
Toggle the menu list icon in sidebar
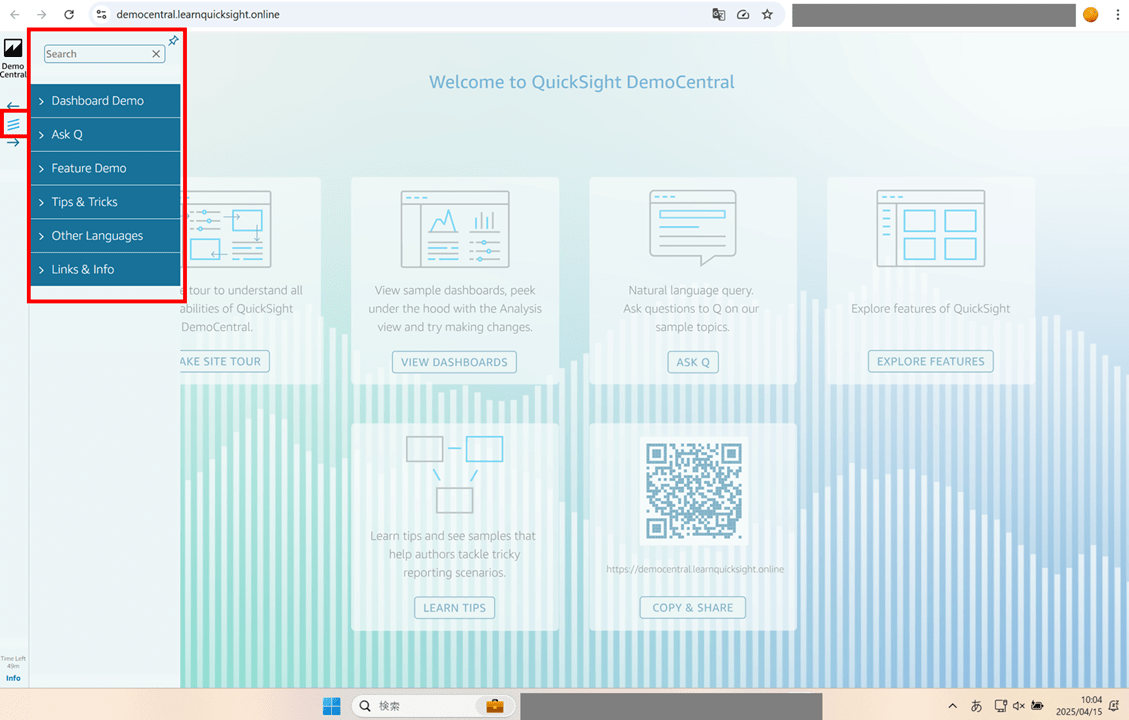click(x=14, y=125)
